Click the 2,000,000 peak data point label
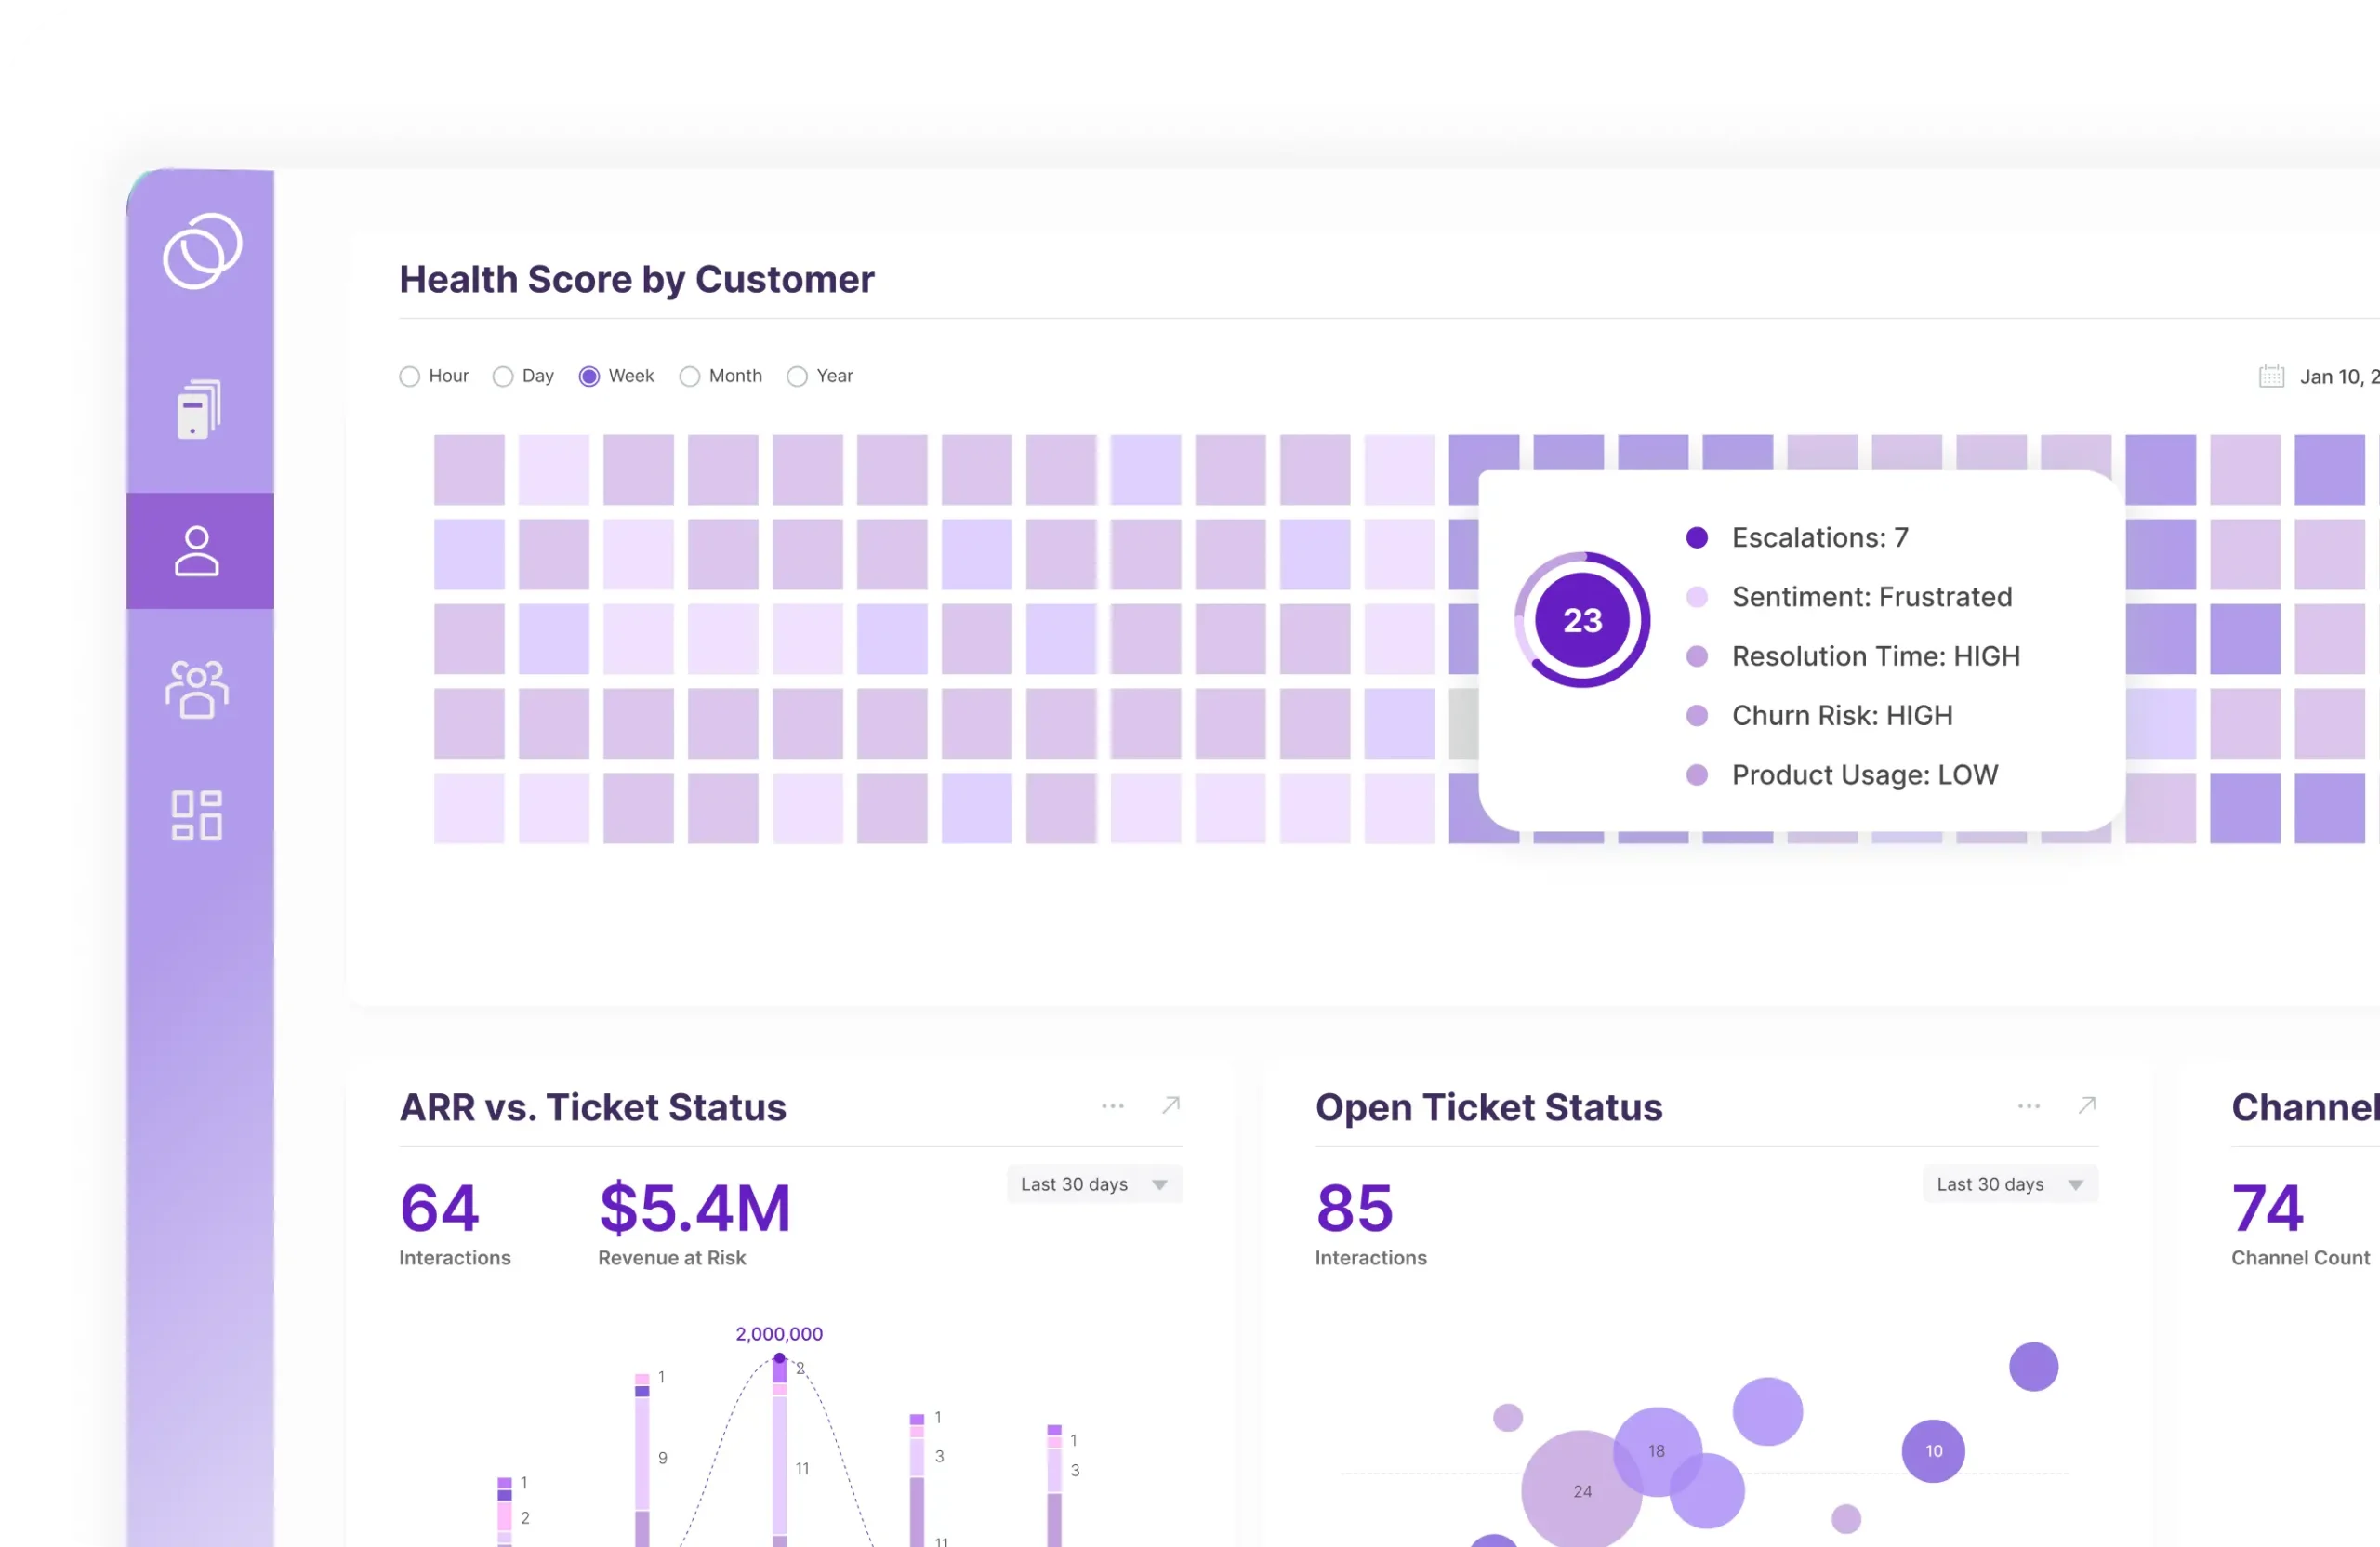This screenshot has height=1547, width=2380. pyautogui.click(x=779, y=1334)
